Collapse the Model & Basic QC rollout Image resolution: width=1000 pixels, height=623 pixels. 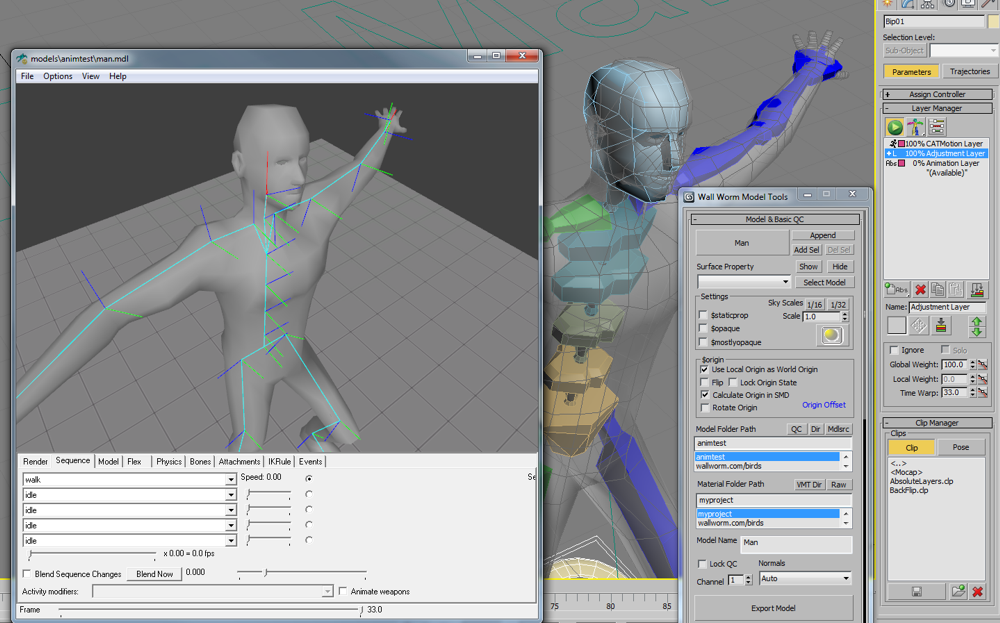click(x=775, y=219)
